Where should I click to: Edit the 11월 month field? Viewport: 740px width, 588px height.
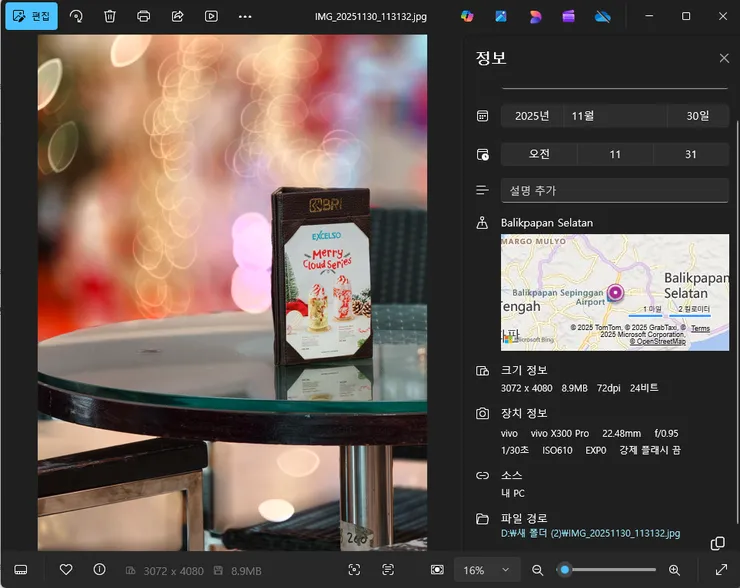(x=615, y=116)
